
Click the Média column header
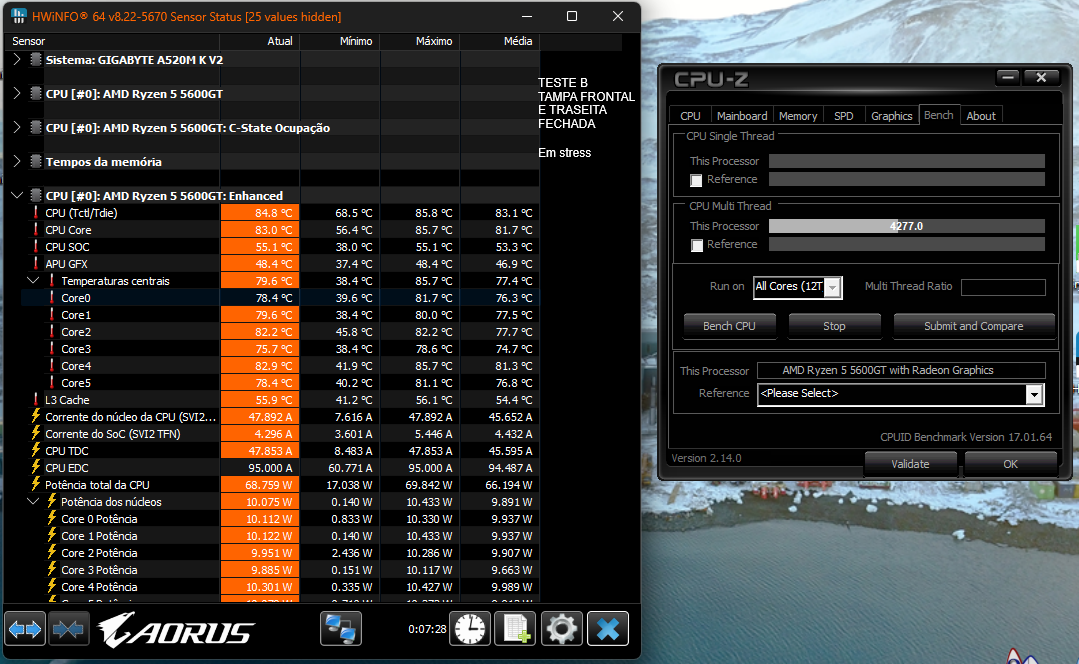[x=500, y=41]
